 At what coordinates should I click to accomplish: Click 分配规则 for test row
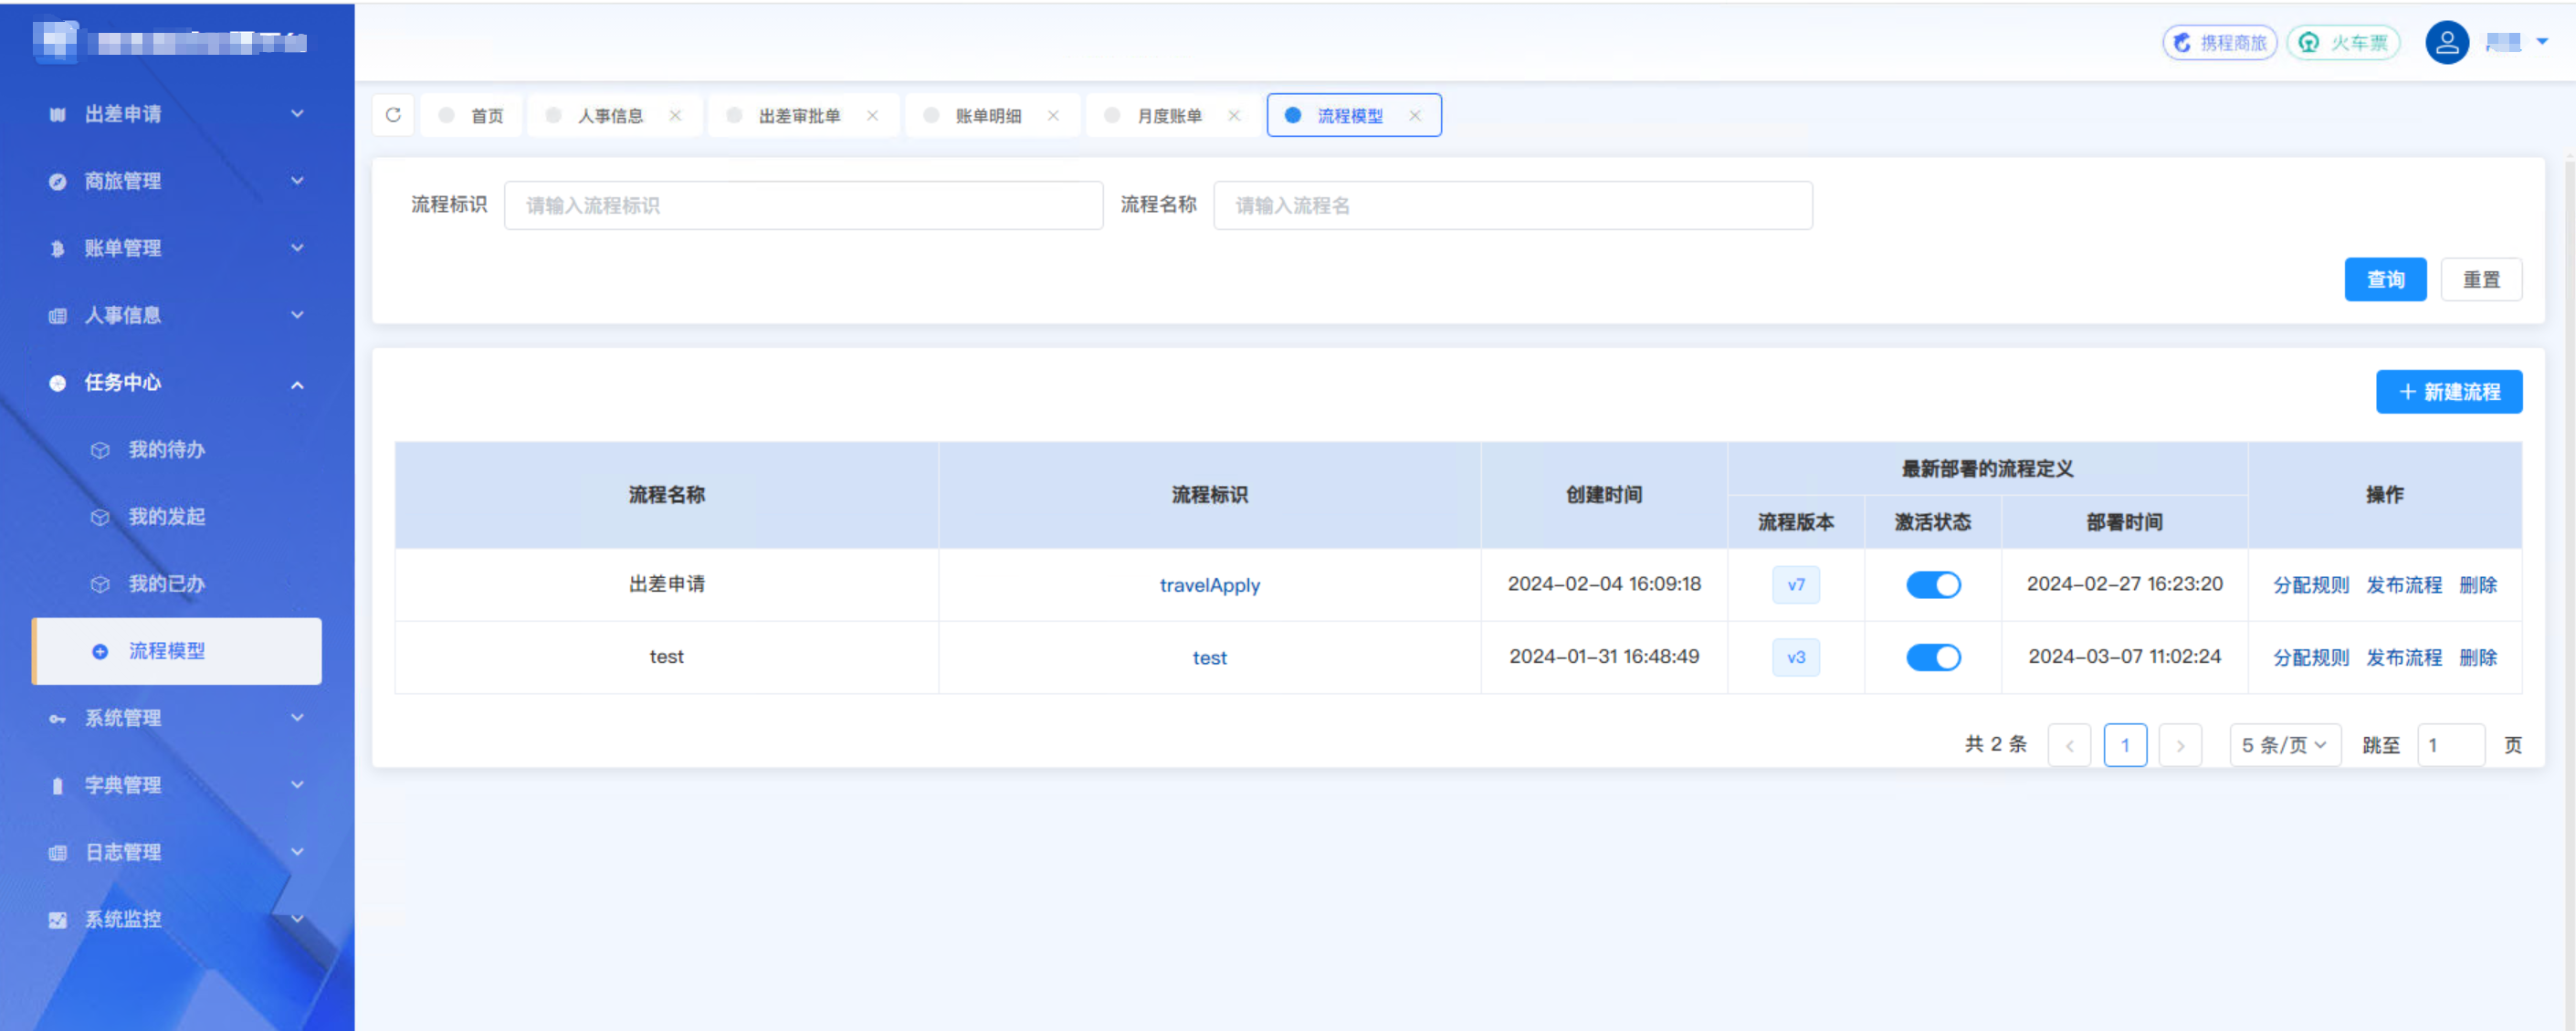[2311, 658]
